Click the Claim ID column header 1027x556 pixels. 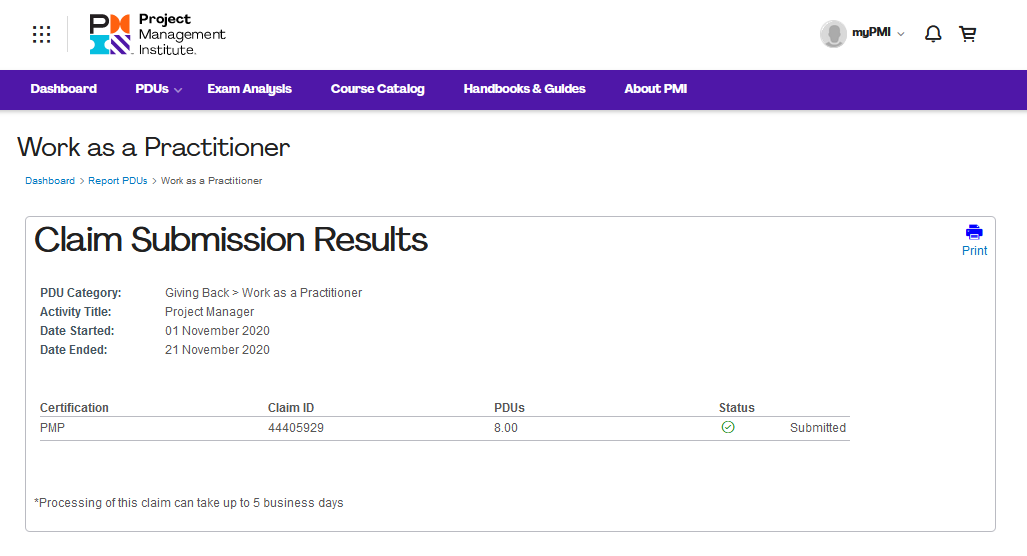pyautogui.click(x=291, y=407)
